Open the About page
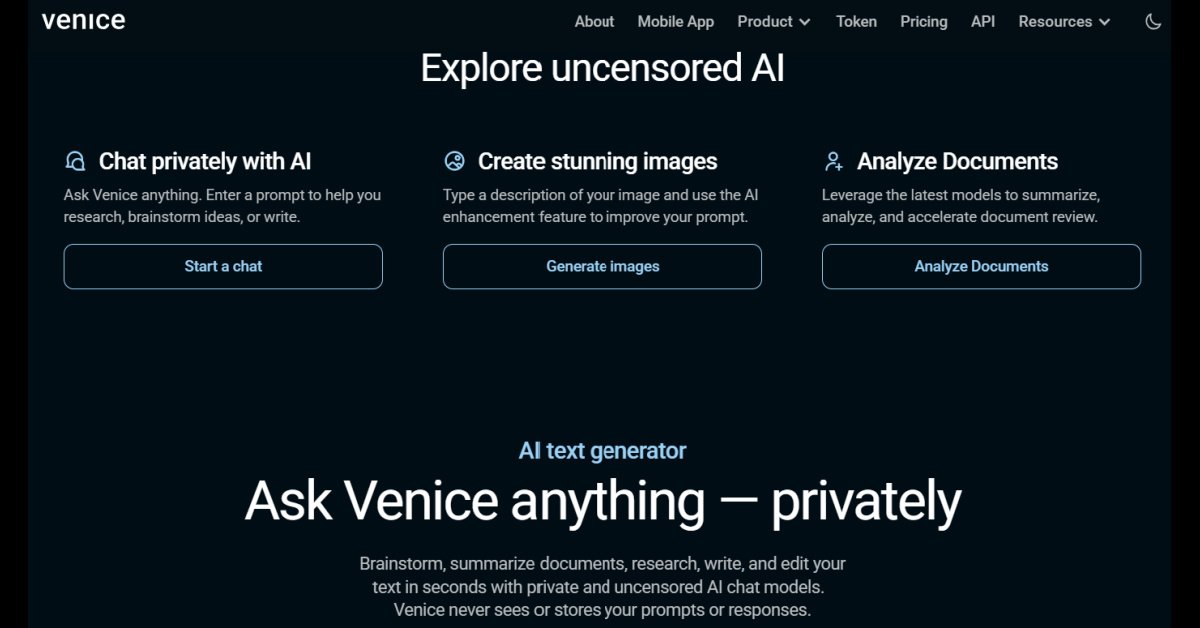The height and width of the screenshot is (628, 1200). click(594, 21)
